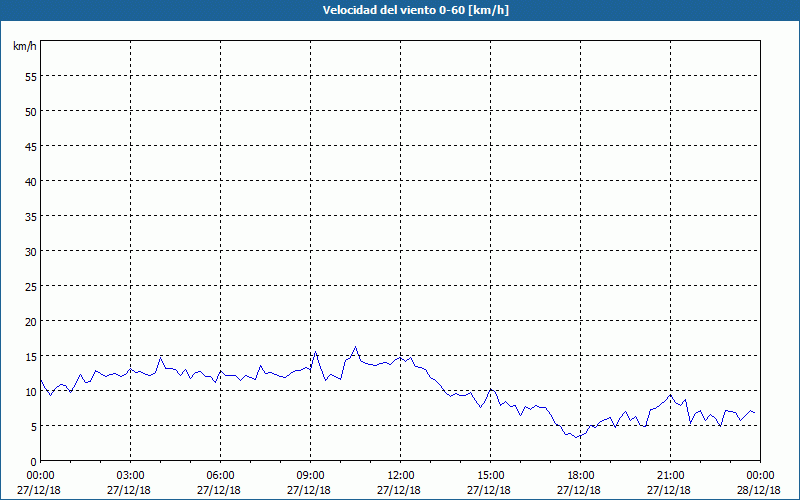Select the '18:00' time label
This screenshot has width=800, height=500.
point(581,476)
